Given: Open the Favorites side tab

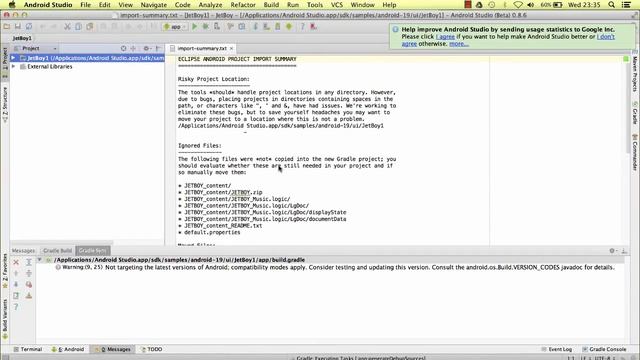Looking at the screenshot, I should (5, 271).
